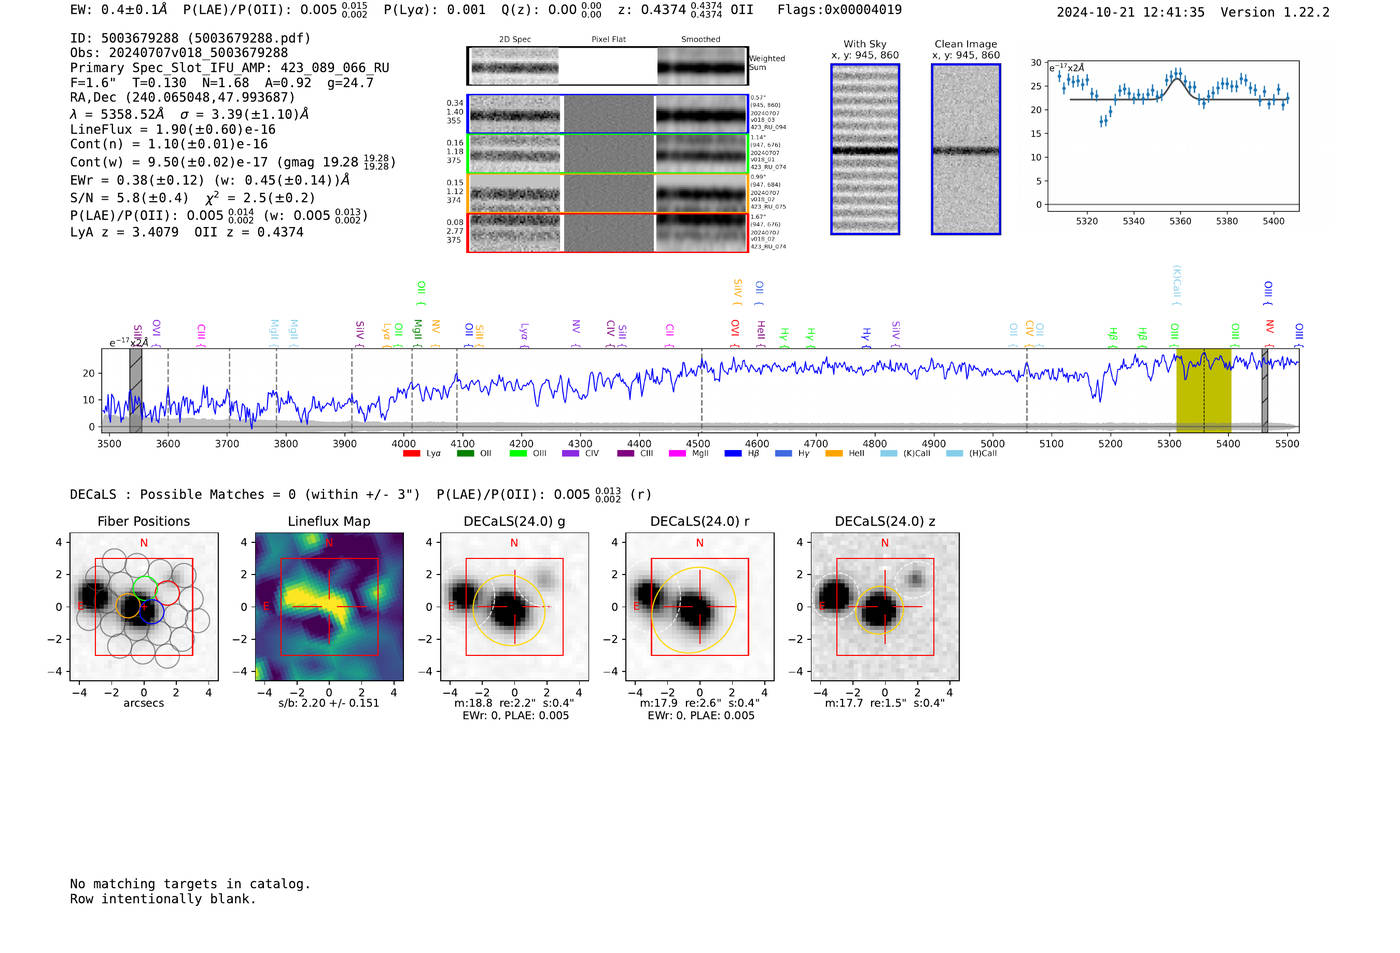Select the Obs: 20240707v018_5003679288 line
Image resolution: width=1400 pixels, height=953 pixels.
pos(179,52)
